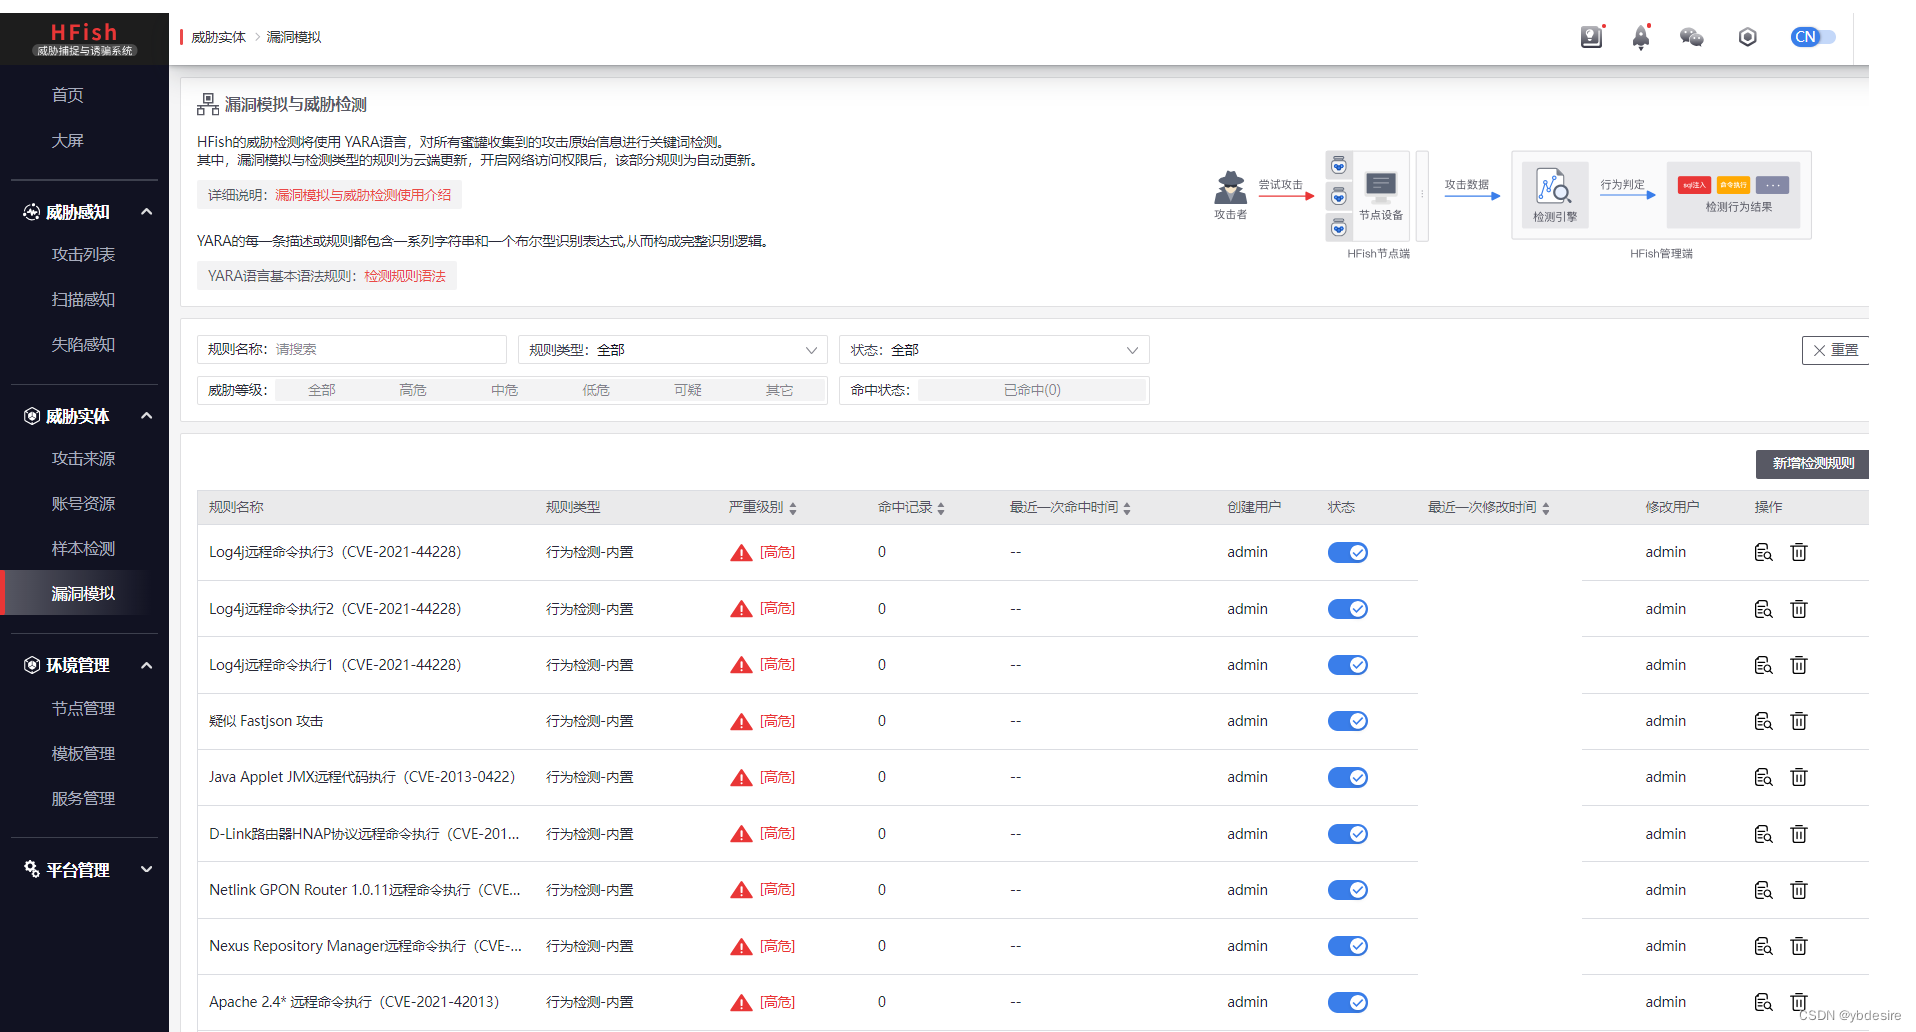Click the WeChat icon in top bar

(x=1691, y=37)
